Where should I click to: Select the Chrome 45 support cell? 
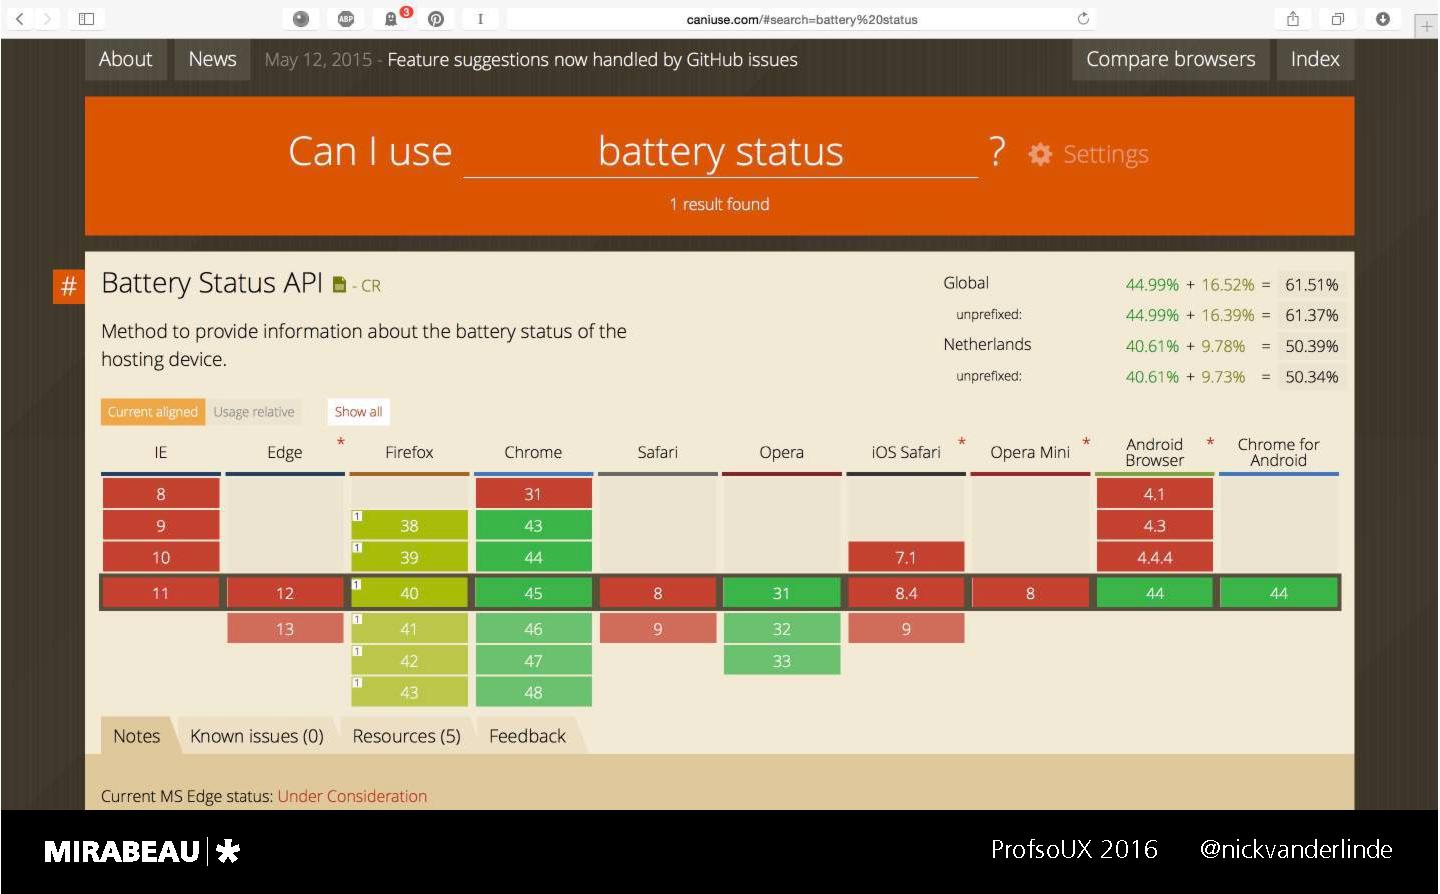click(x=533, y=593)
